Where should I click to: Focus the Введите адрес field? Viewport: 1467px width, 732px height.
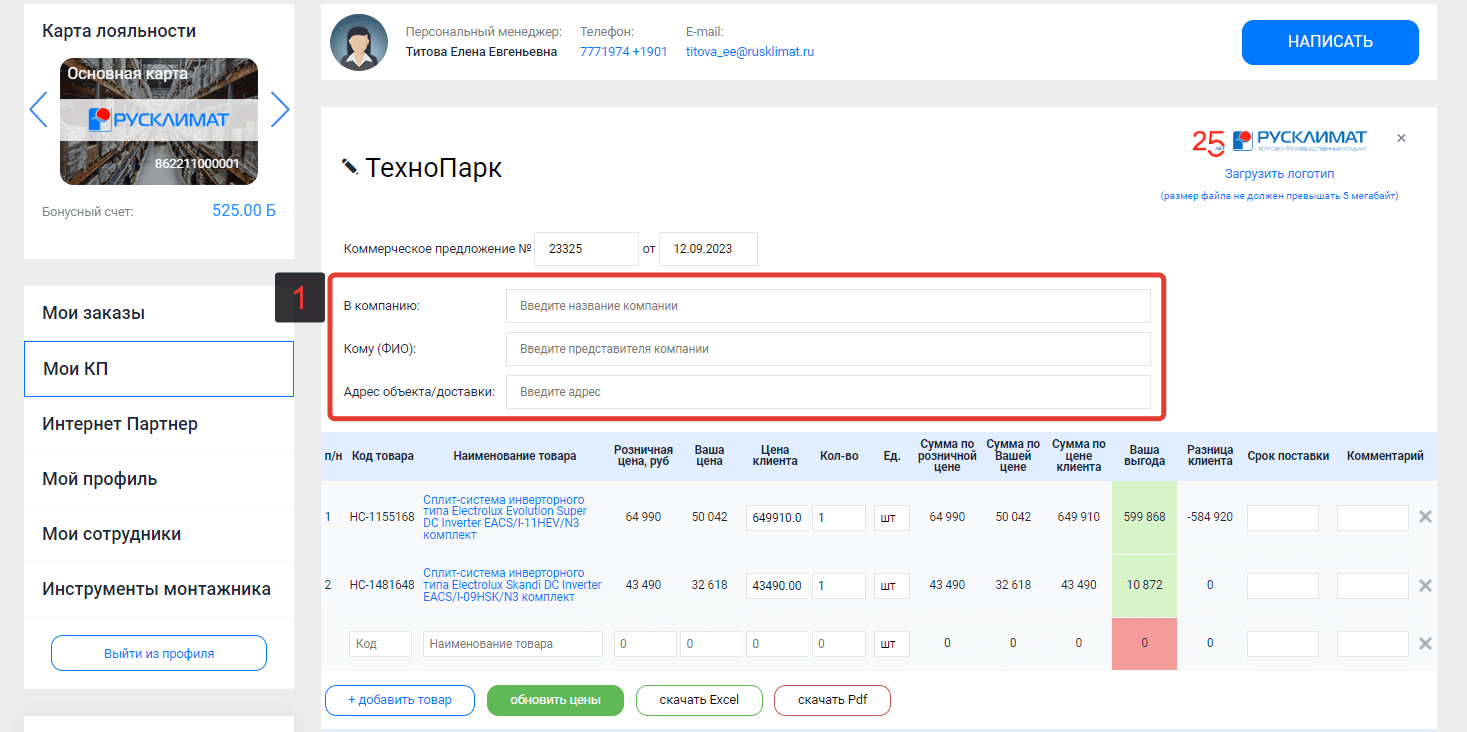click(x=828, y=392)
